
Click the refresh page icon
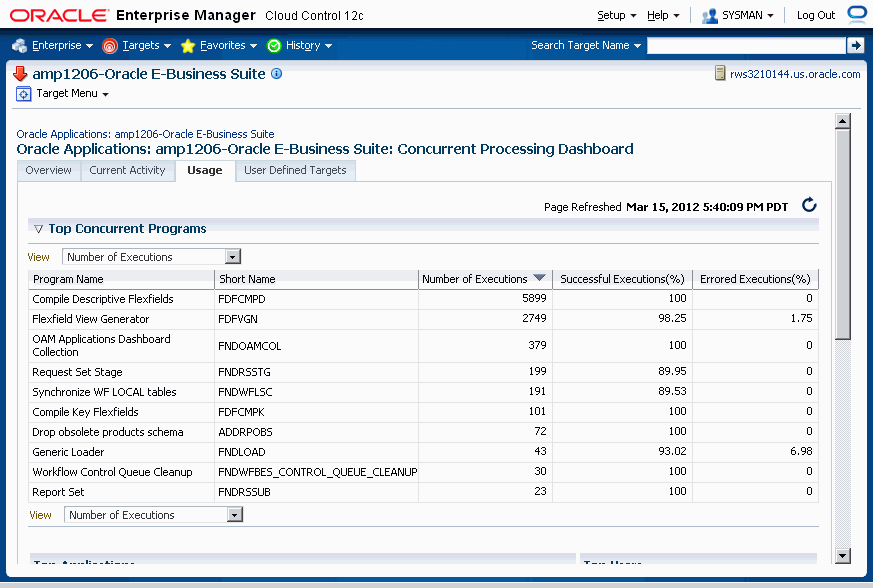click(809, 205)
